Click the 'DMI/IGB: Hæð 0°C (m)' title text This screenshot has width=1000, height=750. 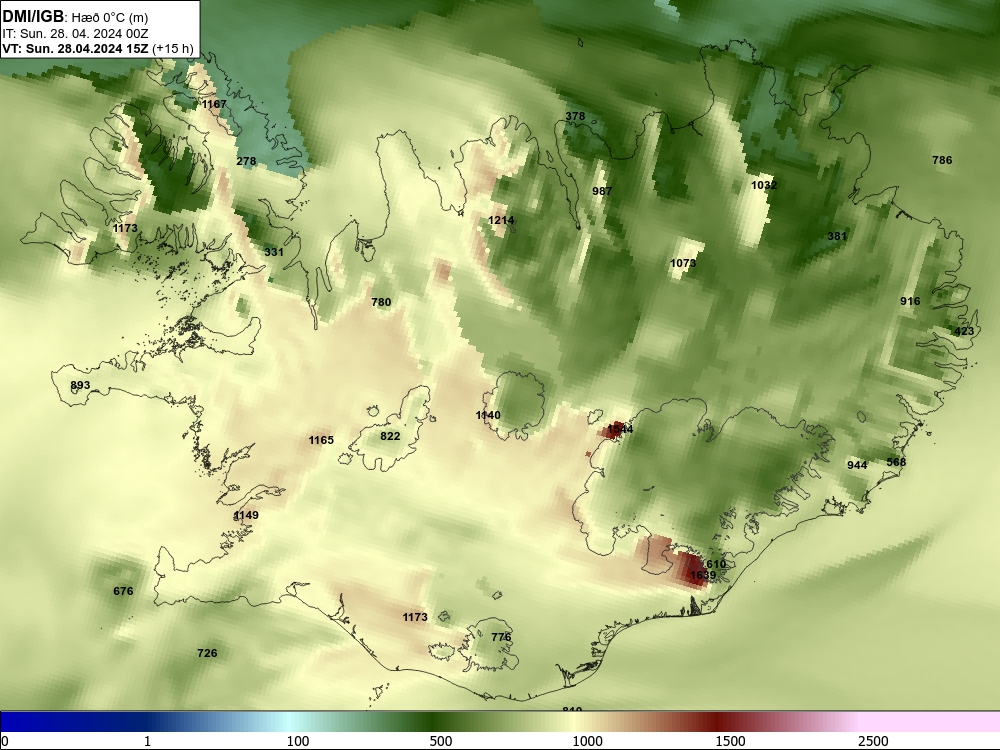coord(75,17)
